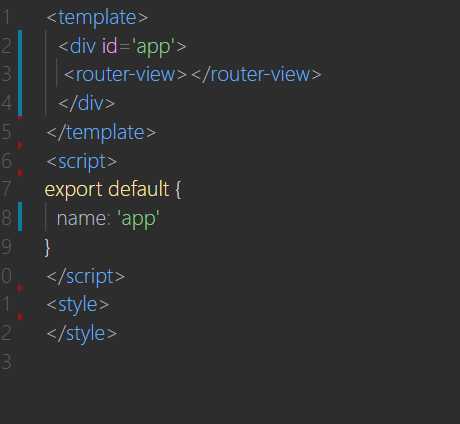The width and height of the screenshot is (460, 424).
Task: Click the closing router-view tag
Action: click(x=256, y=74)
